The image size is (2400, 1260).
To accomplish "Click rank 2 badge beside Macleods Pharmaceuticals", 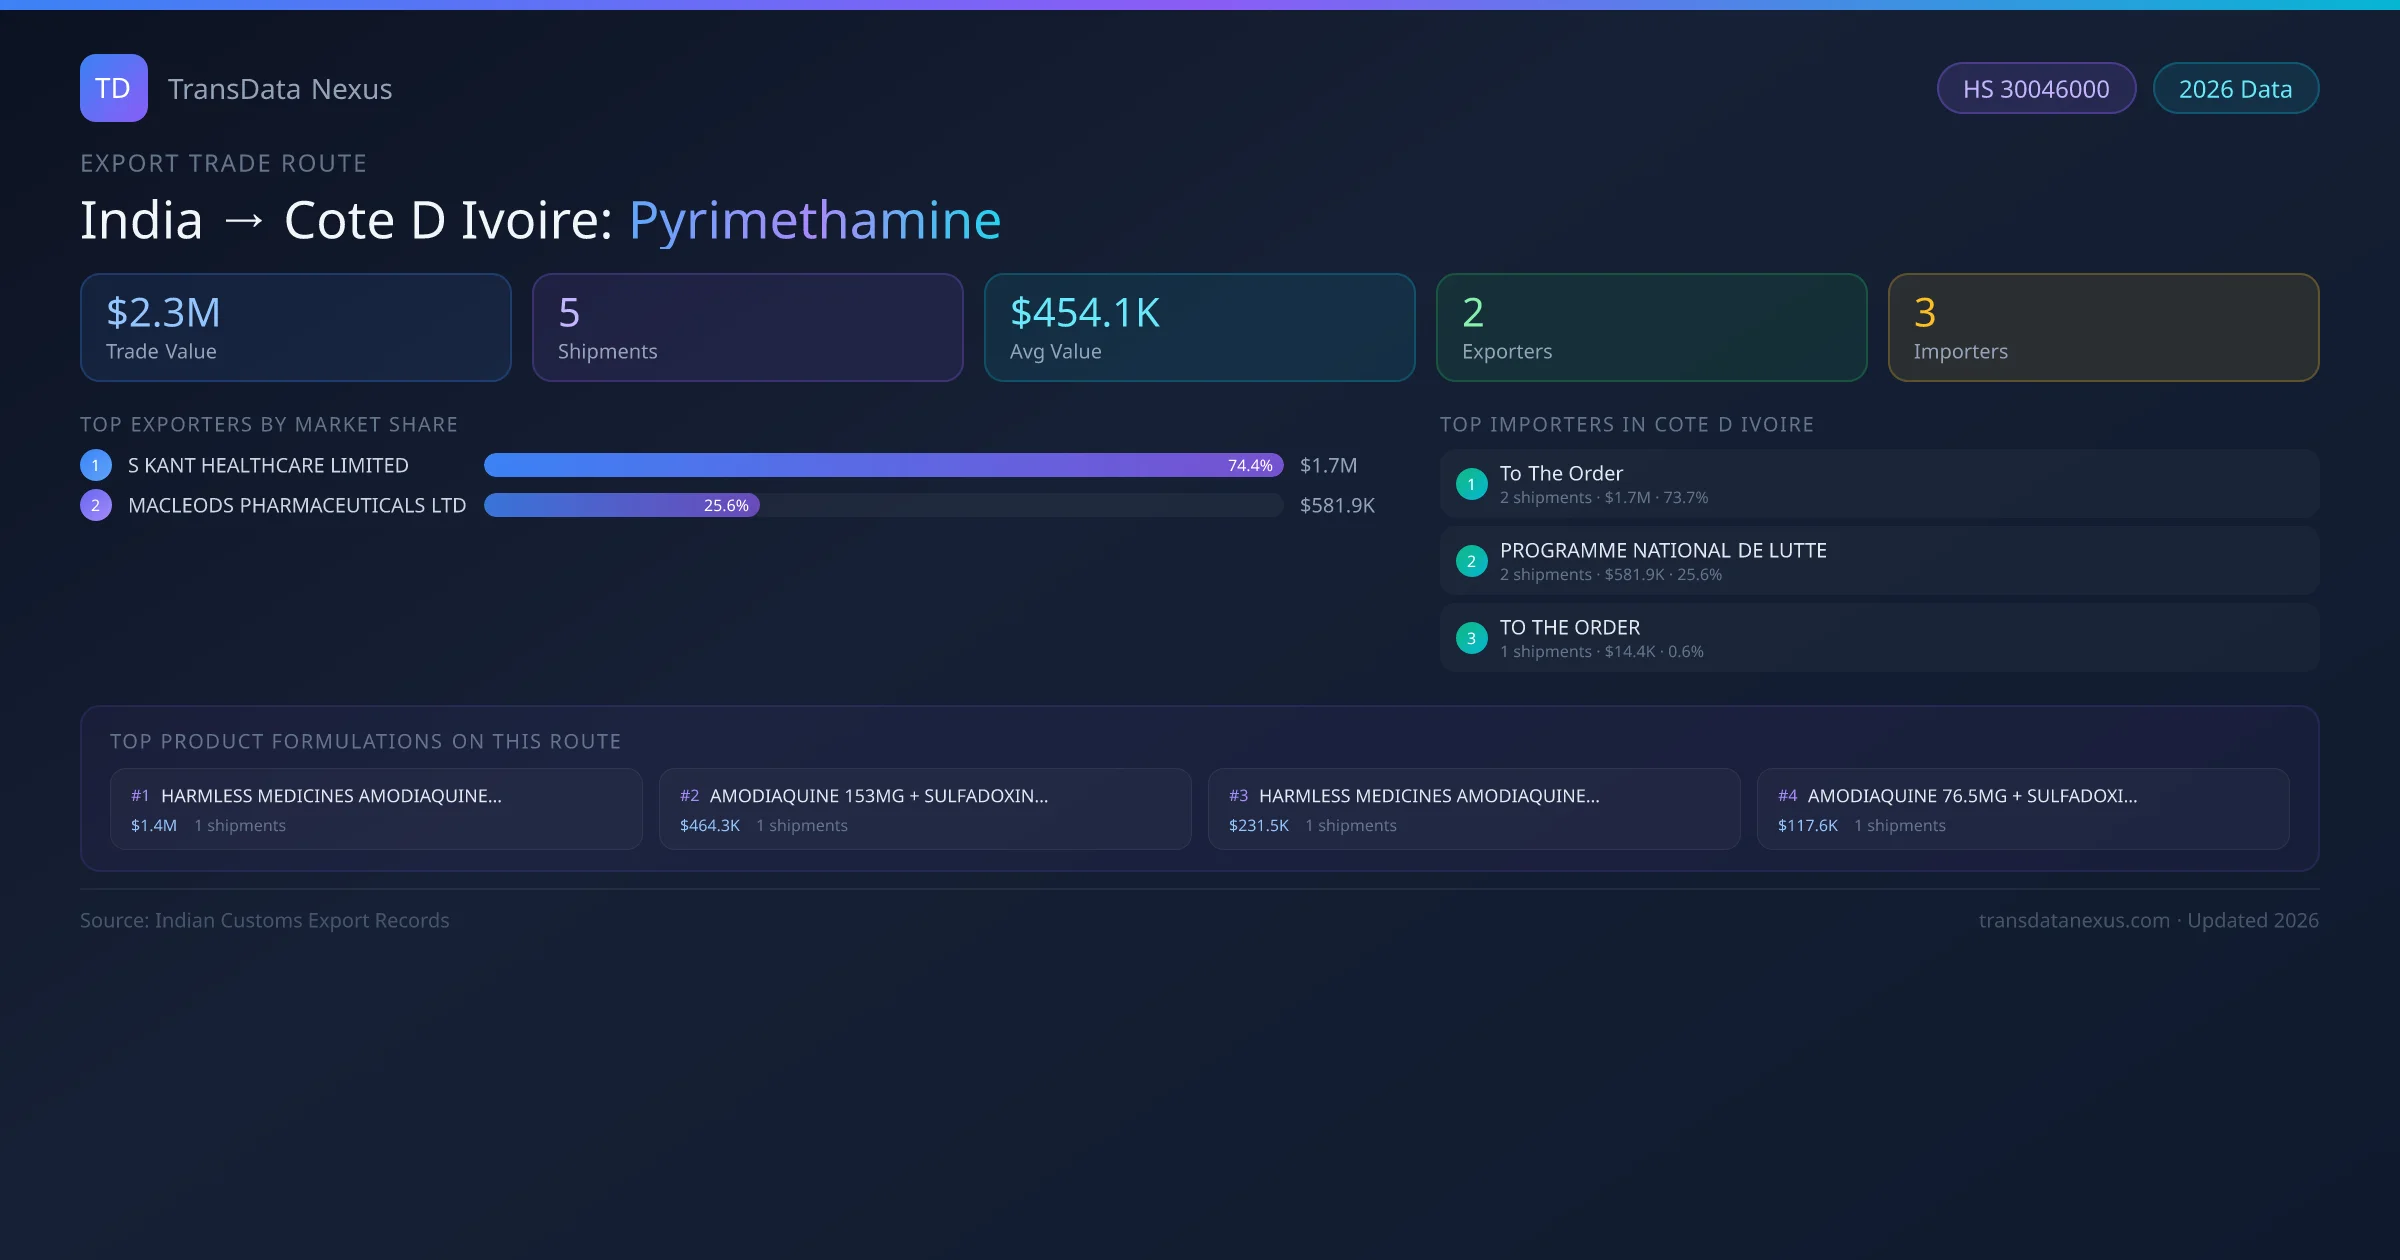I will 96,505.
